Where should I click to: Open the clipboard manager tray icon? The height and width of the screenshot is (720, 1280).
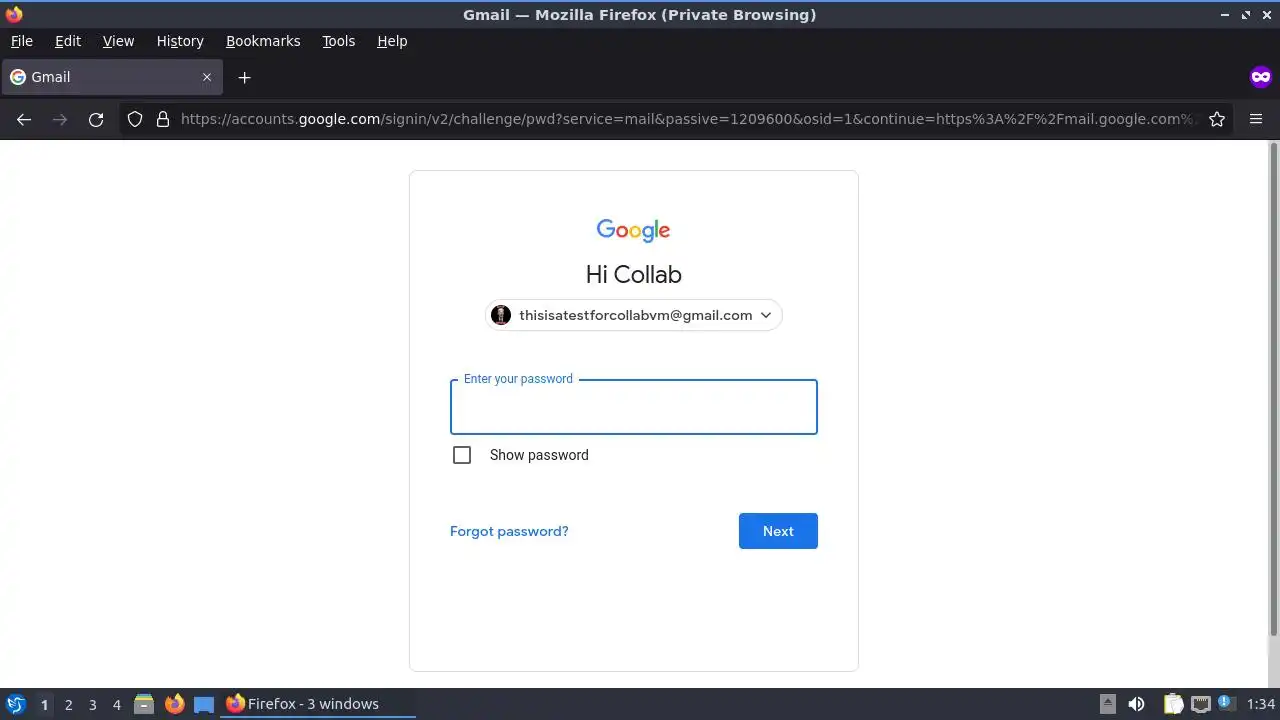(1173, 704)
